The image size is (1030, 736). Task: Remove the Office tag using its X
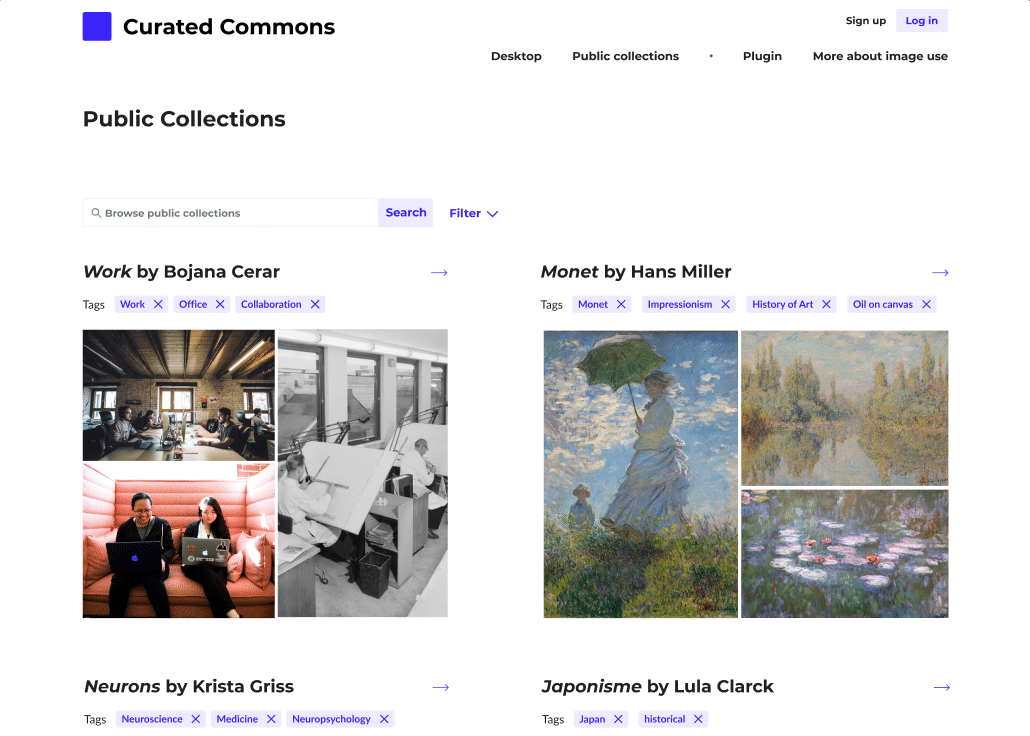(220, 304)
